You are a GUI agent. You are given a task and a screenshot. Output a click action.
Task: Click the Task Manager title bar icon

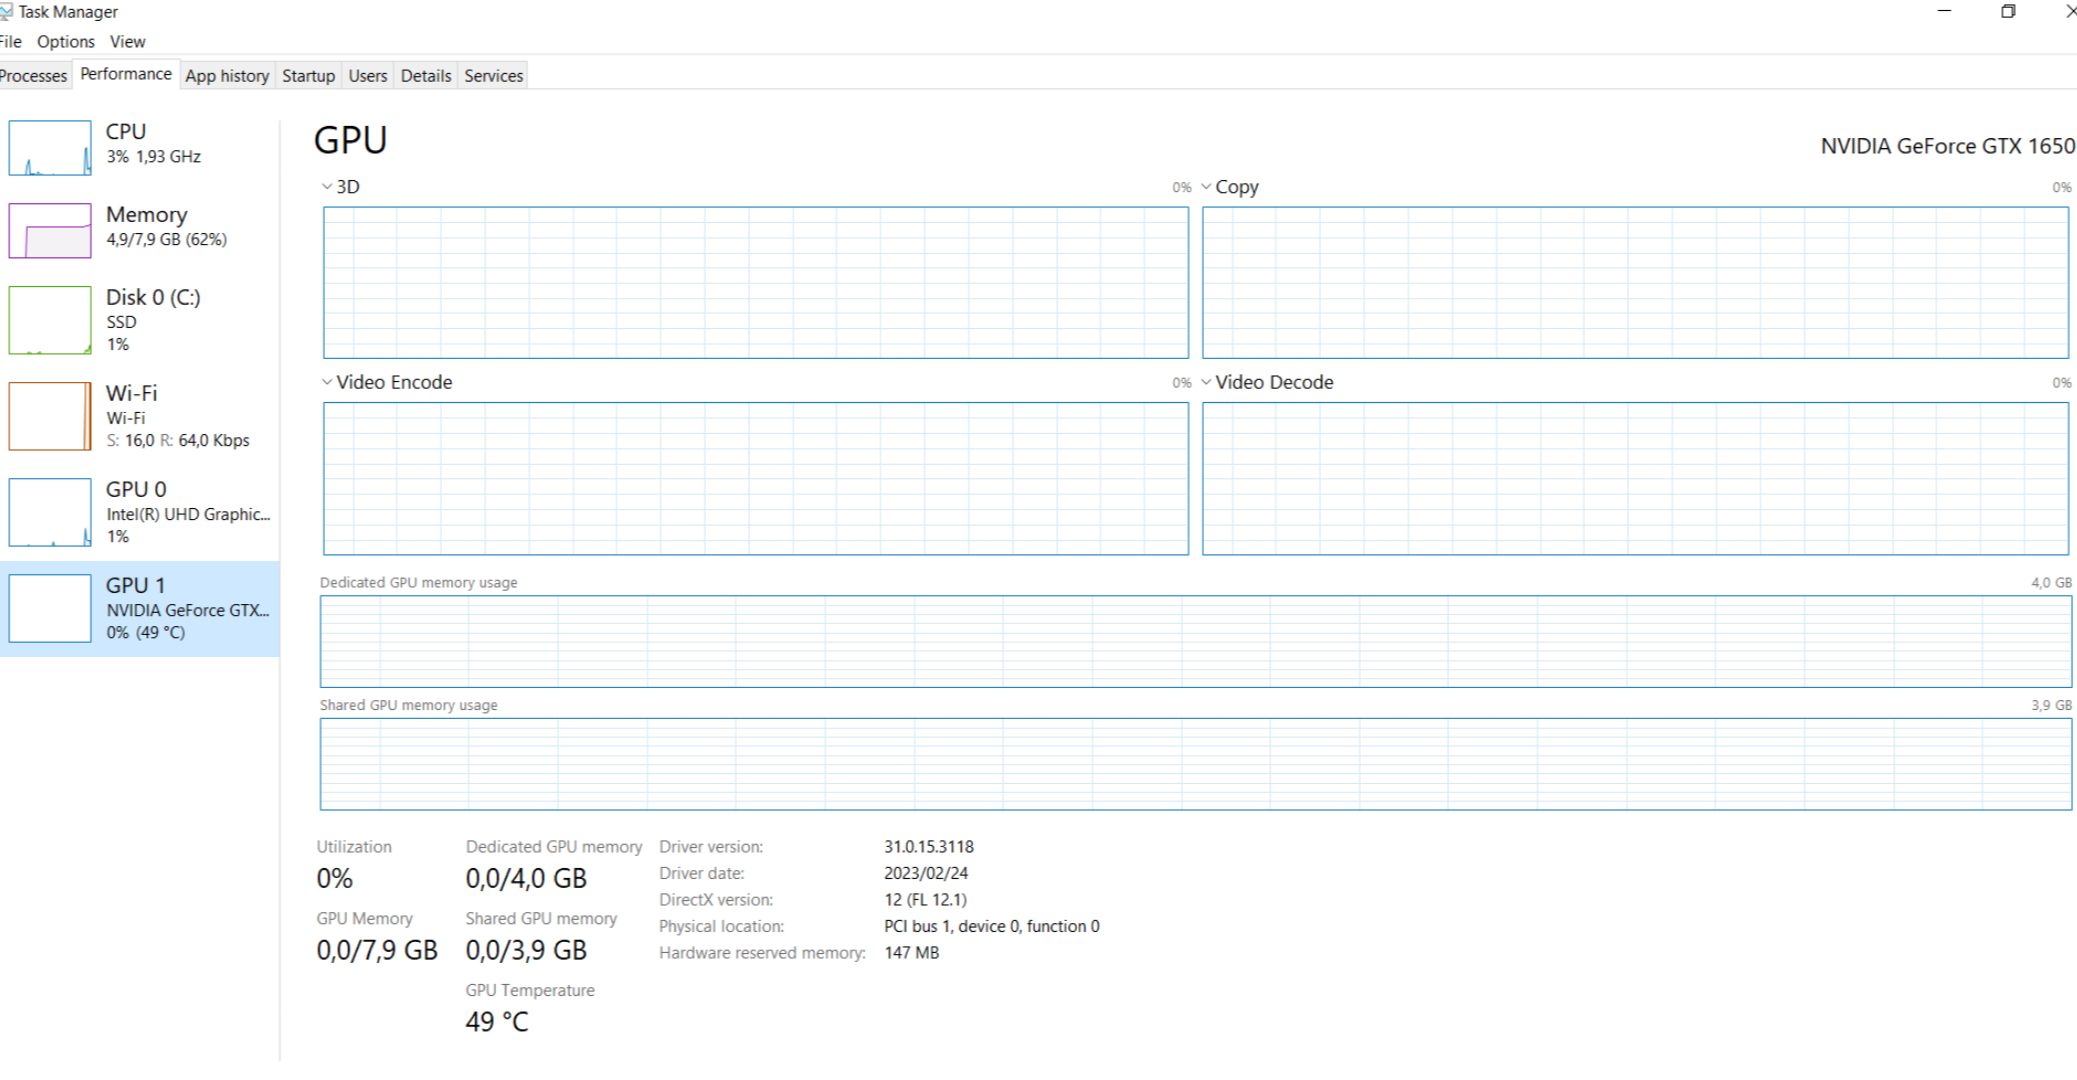coord(6,12)
